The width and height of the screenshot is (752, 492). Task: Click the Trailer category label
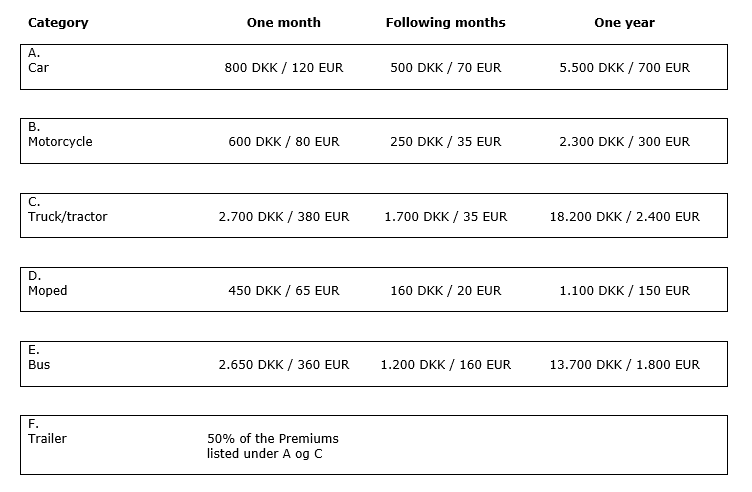coord(47,438)
